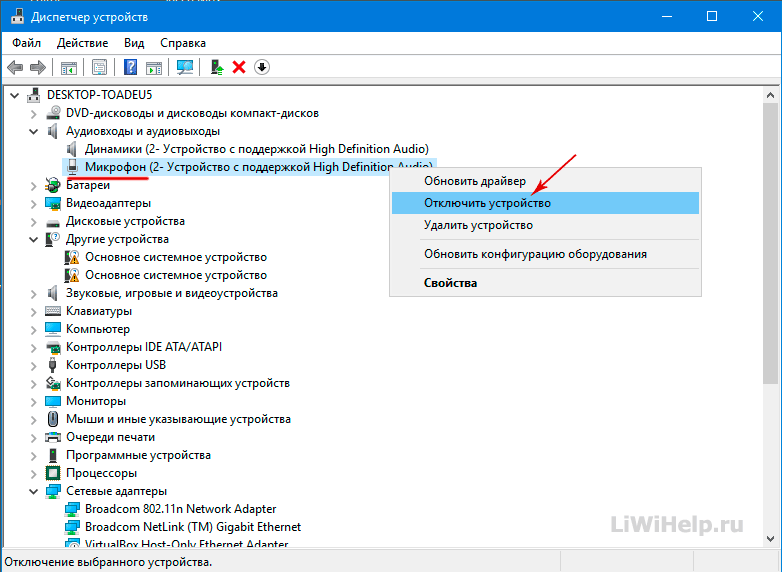The image size is (782, 572).
Task: Expand Звуковые, игровые и видеоустройства
Action: (33, 294)
